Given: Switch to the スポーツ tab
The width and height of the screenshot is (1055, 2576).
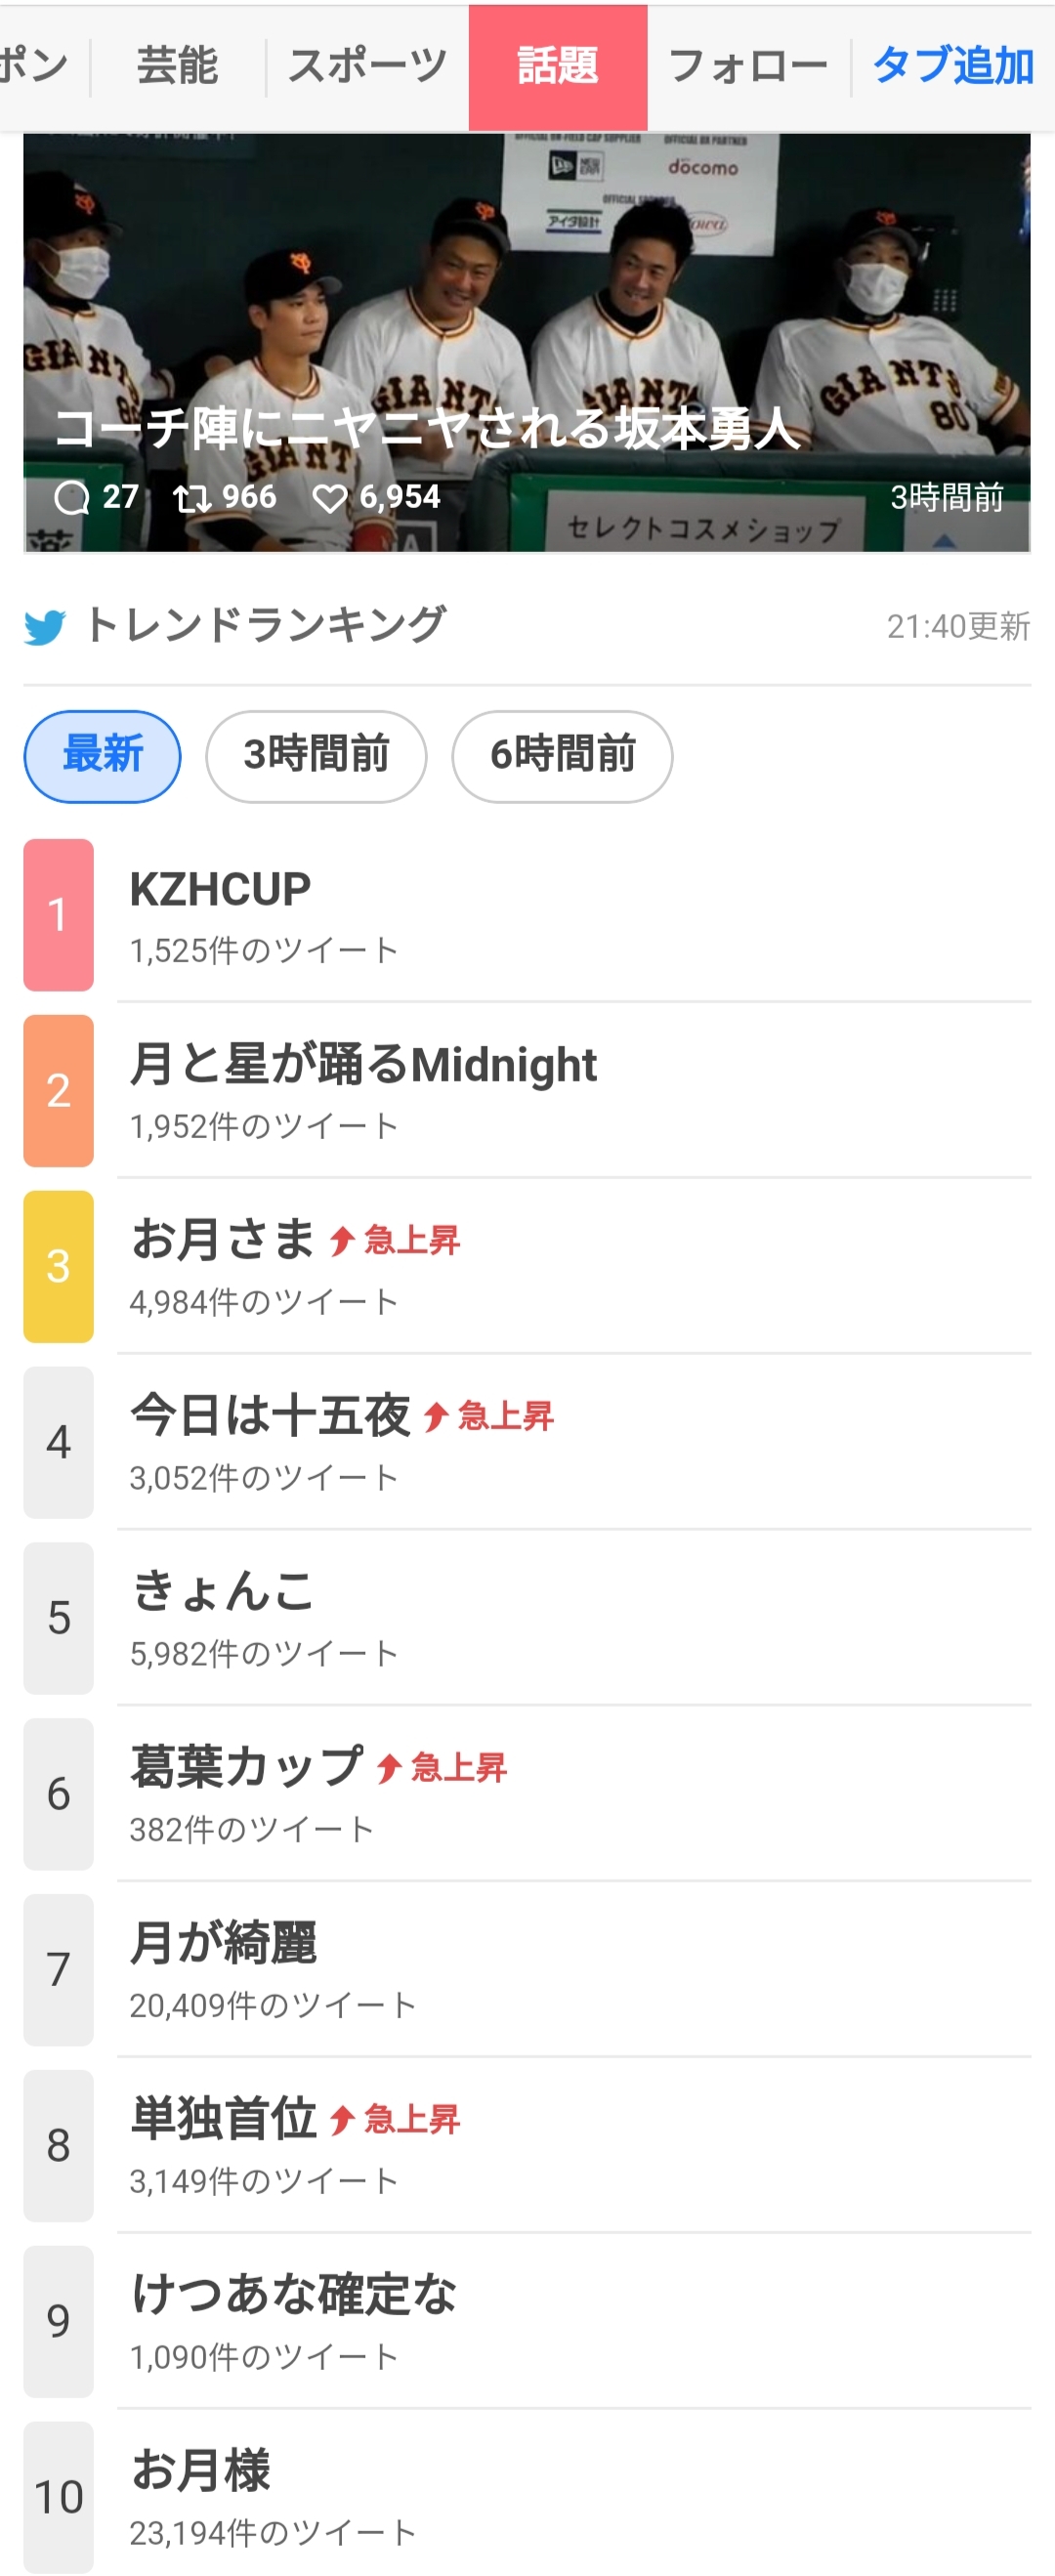Looking at the screenshot, I should coord(367,67).
